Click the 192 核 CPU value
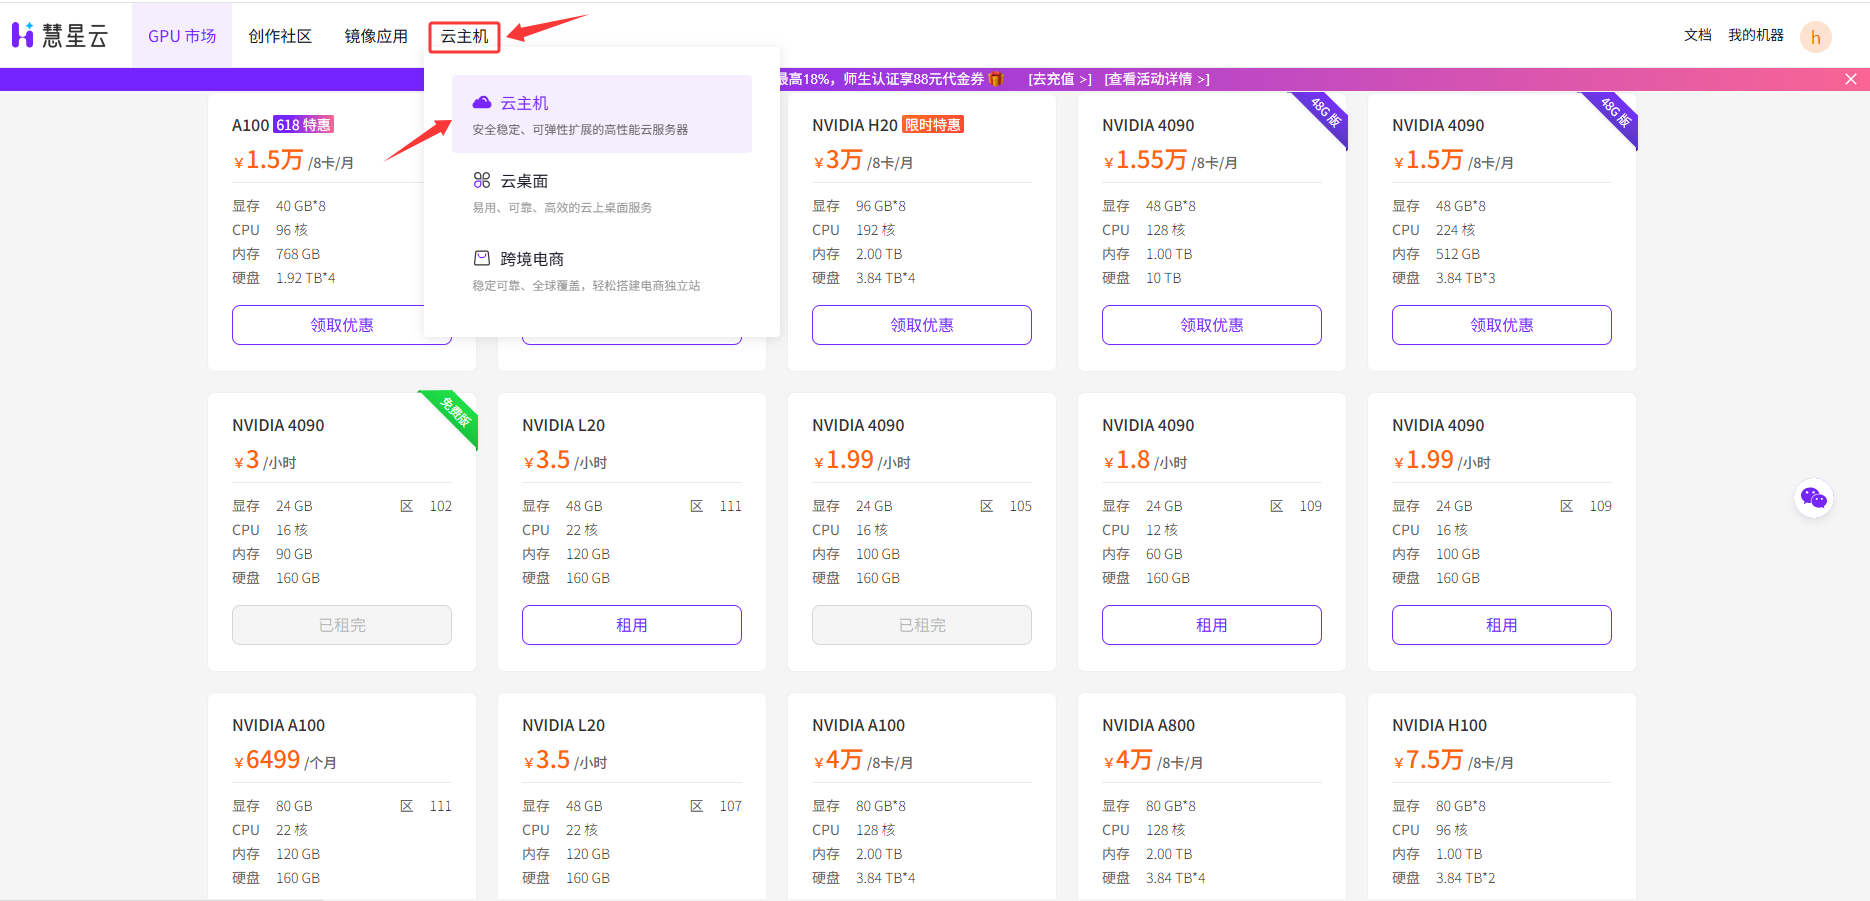 (876, 230)
